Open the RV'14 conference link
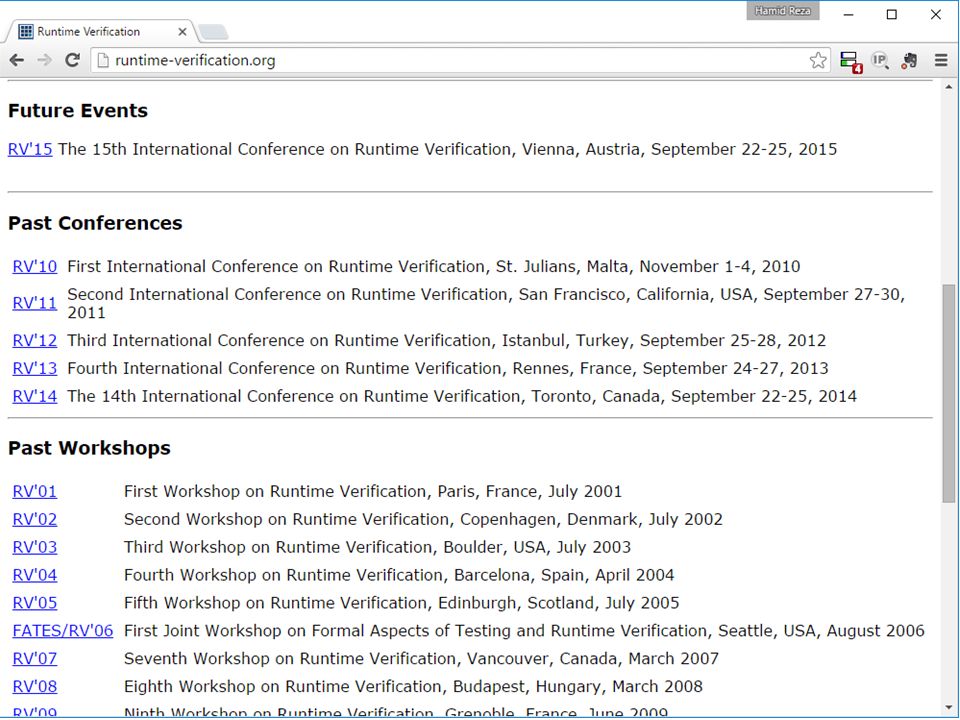This screenshot has width=960, height=720. (35, 396)
